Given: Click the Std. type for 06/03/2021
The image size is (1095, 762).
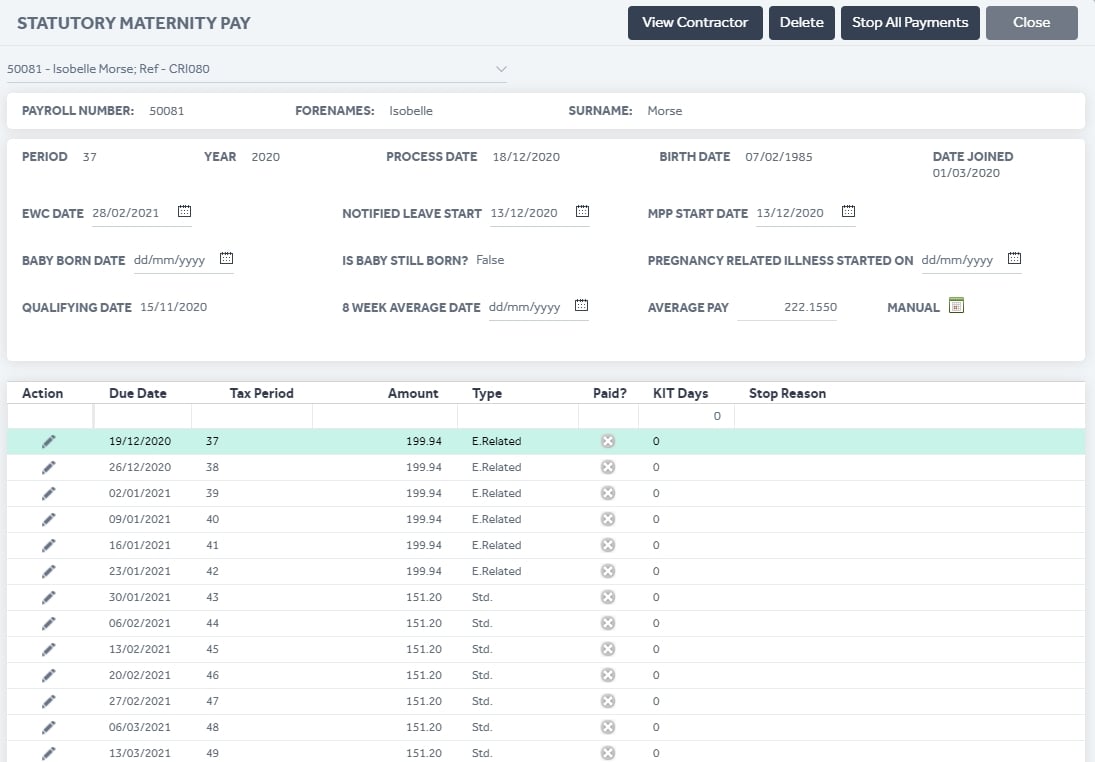Looking at the screenshot, I should (x=482, y=727).
